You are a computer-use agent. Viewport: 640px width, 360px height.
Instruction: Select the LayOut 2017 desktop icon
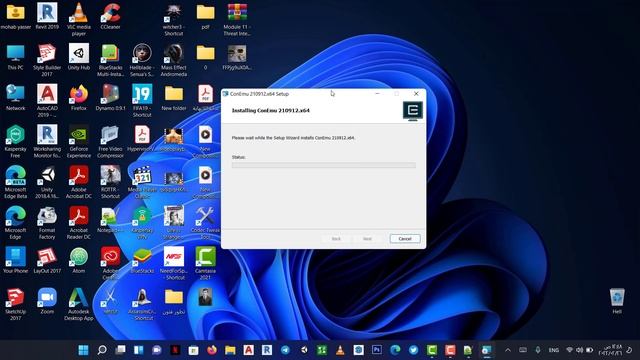pyautogui.click(x=47, y=260)
